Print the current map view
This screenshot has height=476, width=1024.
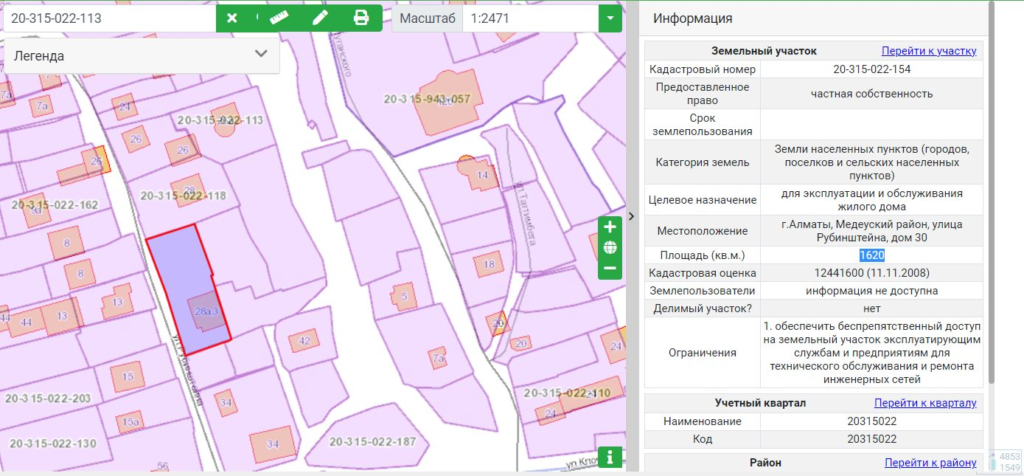pyautogui.click(x=361, y=18)
